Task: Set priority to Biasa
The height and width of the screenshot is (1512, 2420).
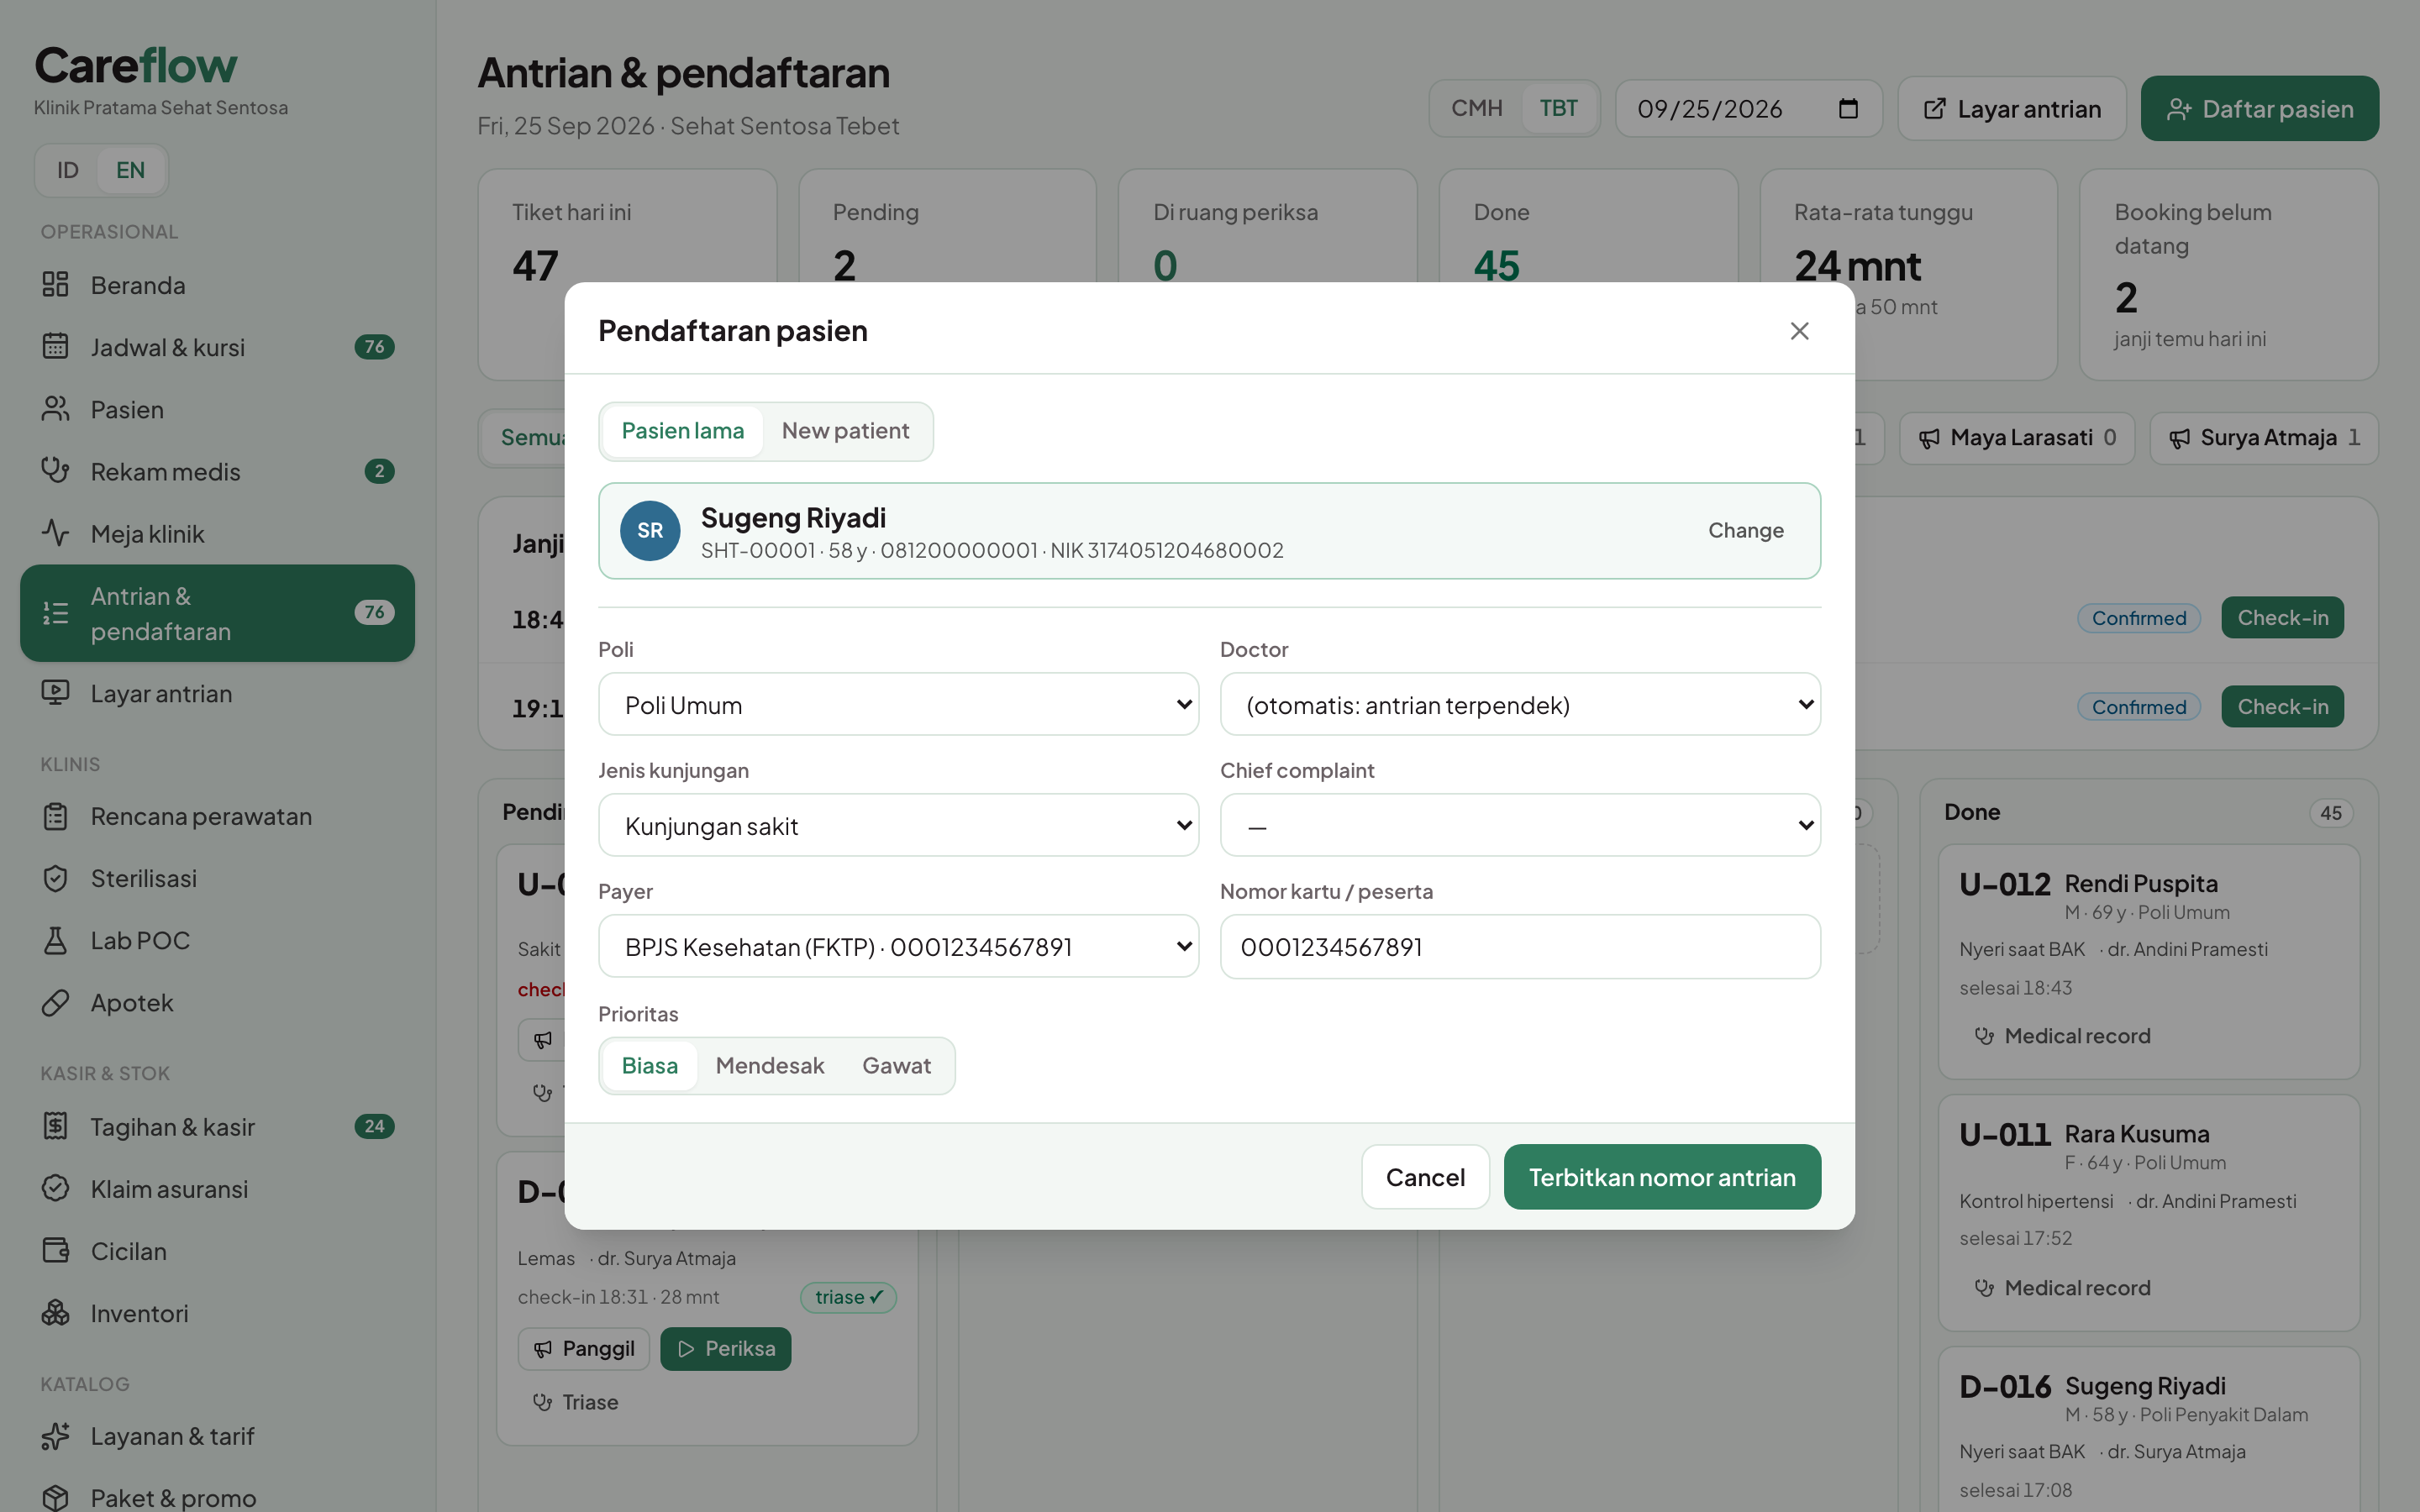Action: pos(649,1065)
